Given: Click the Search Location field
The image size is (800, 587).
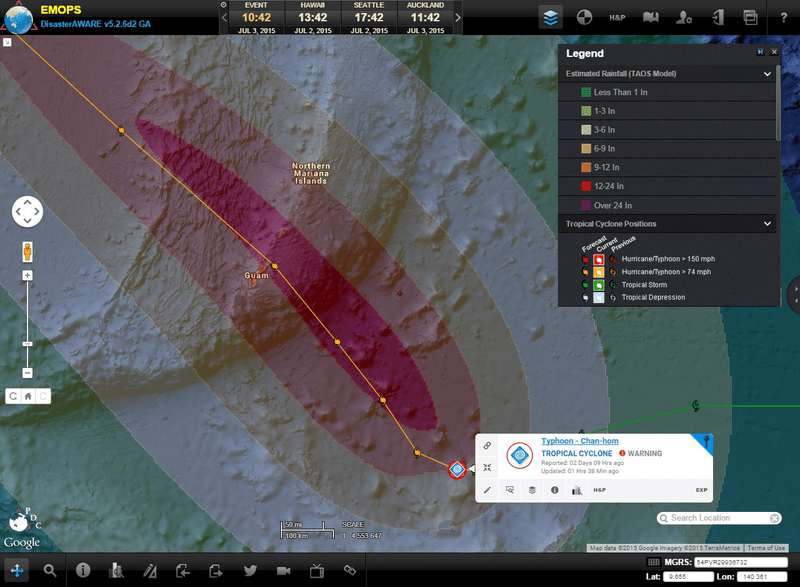Looking at the screenshot, I should point(715,518).
